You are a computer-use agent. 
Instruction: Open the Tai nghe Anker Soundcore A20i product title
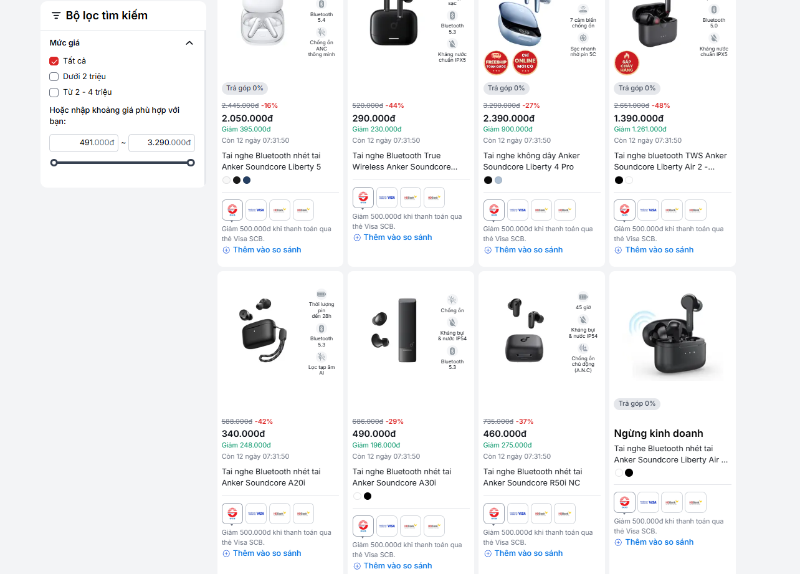271,477
